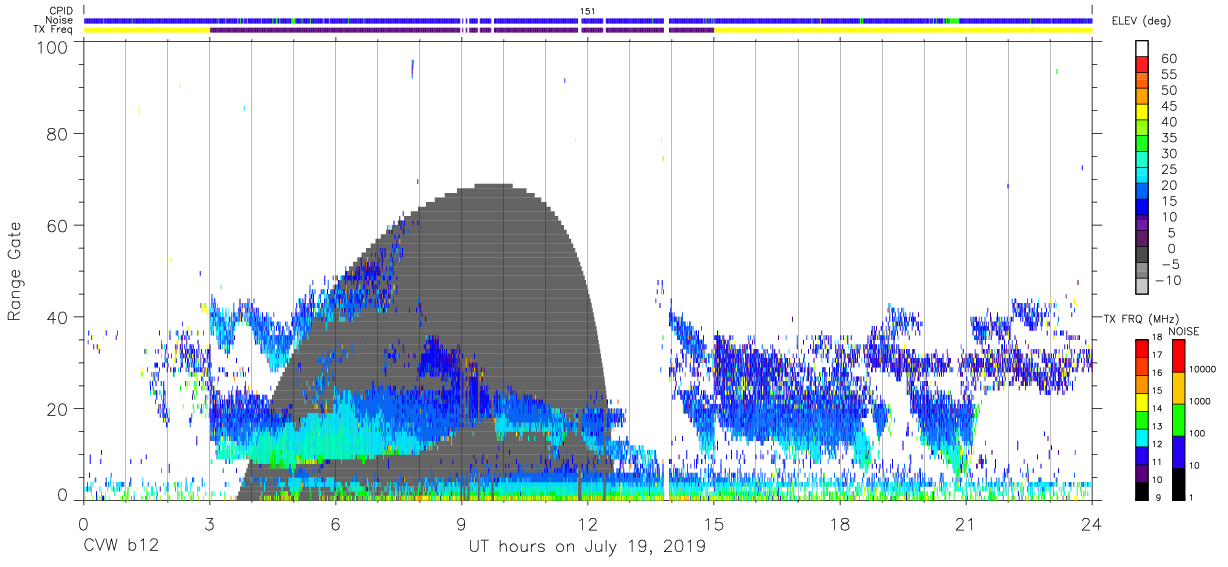The image size is (1228, 567).
Task: Click the yellow TX Freq bar before 3 UT
Action: (147, 30)
